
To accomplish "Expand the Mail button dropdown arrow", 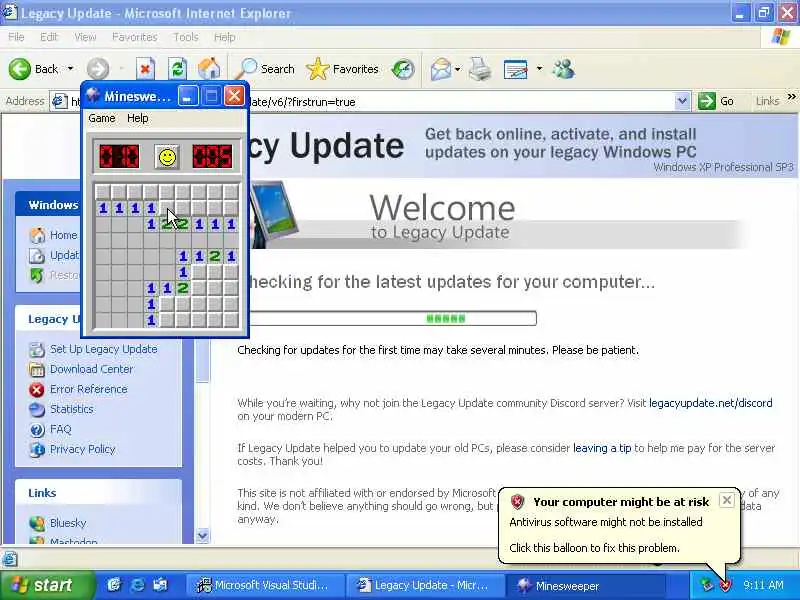I will coord(458,69).
